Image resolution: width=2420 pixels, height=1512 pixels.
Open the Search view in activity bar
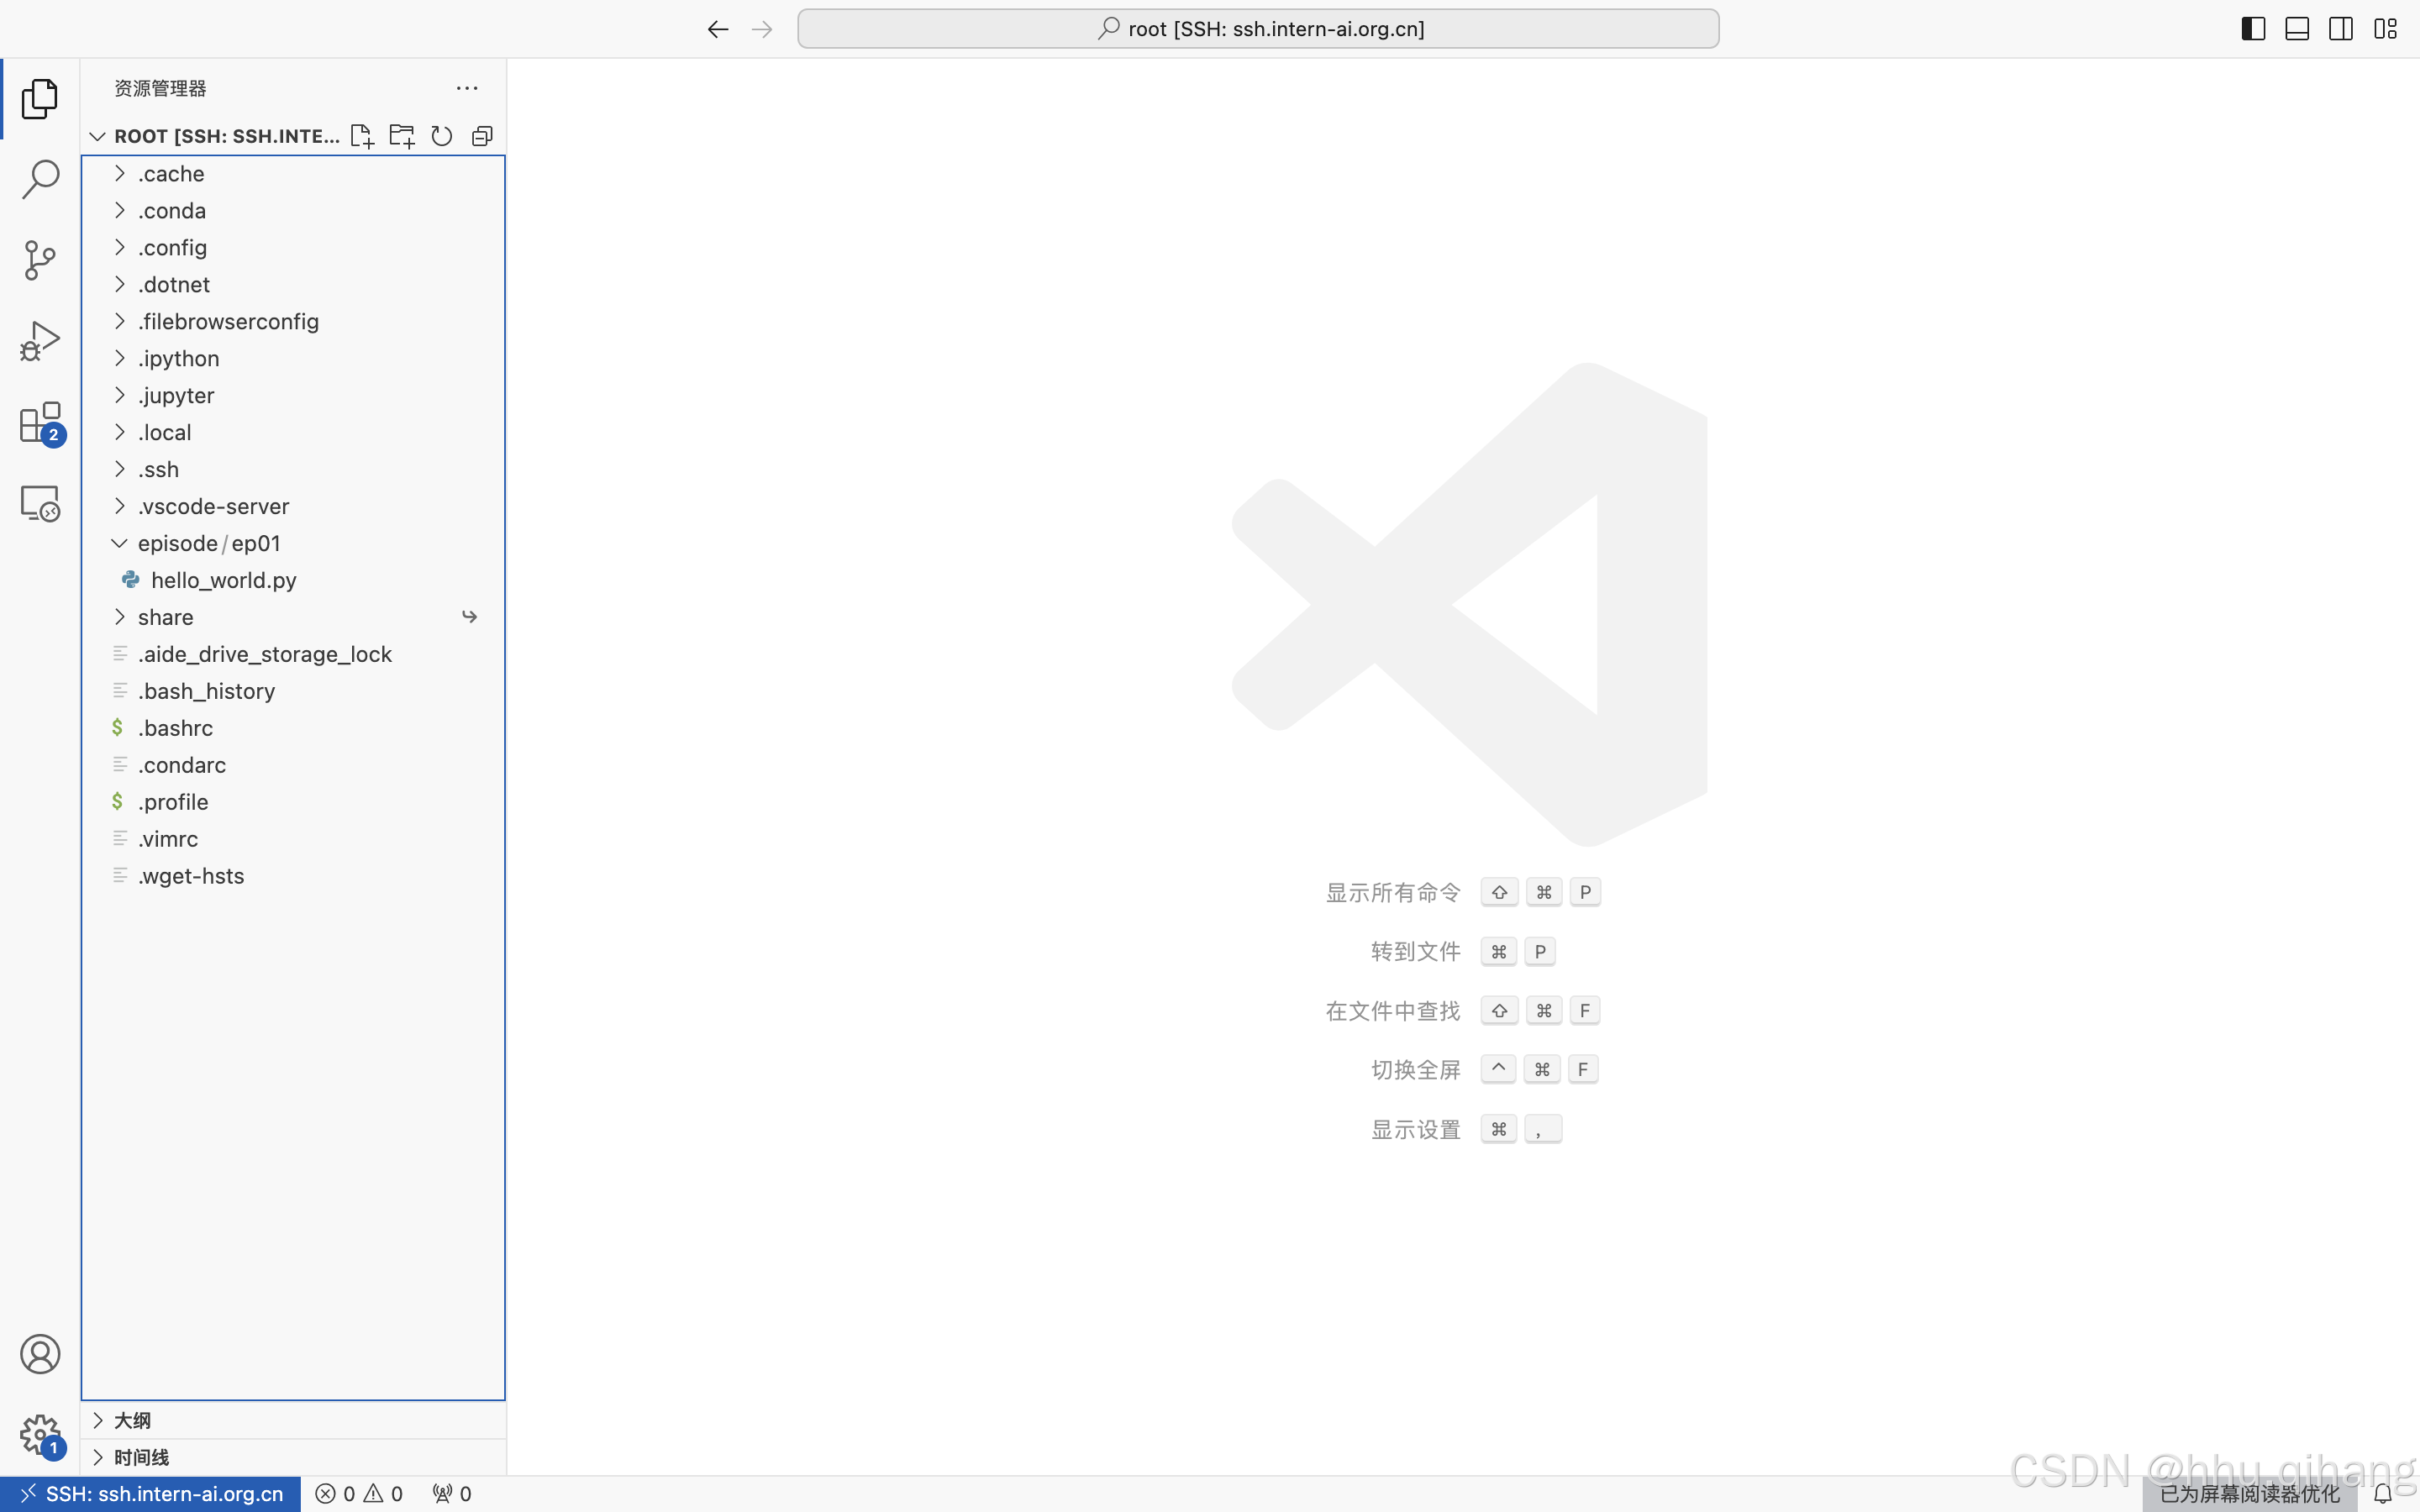40,180
